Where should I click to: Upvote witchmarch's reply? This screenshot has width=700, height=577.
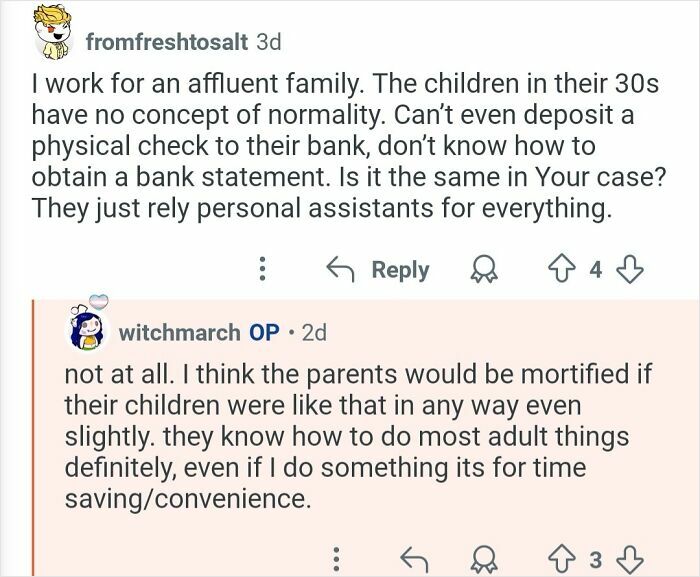pyautogui.click(x=560, y=558)
